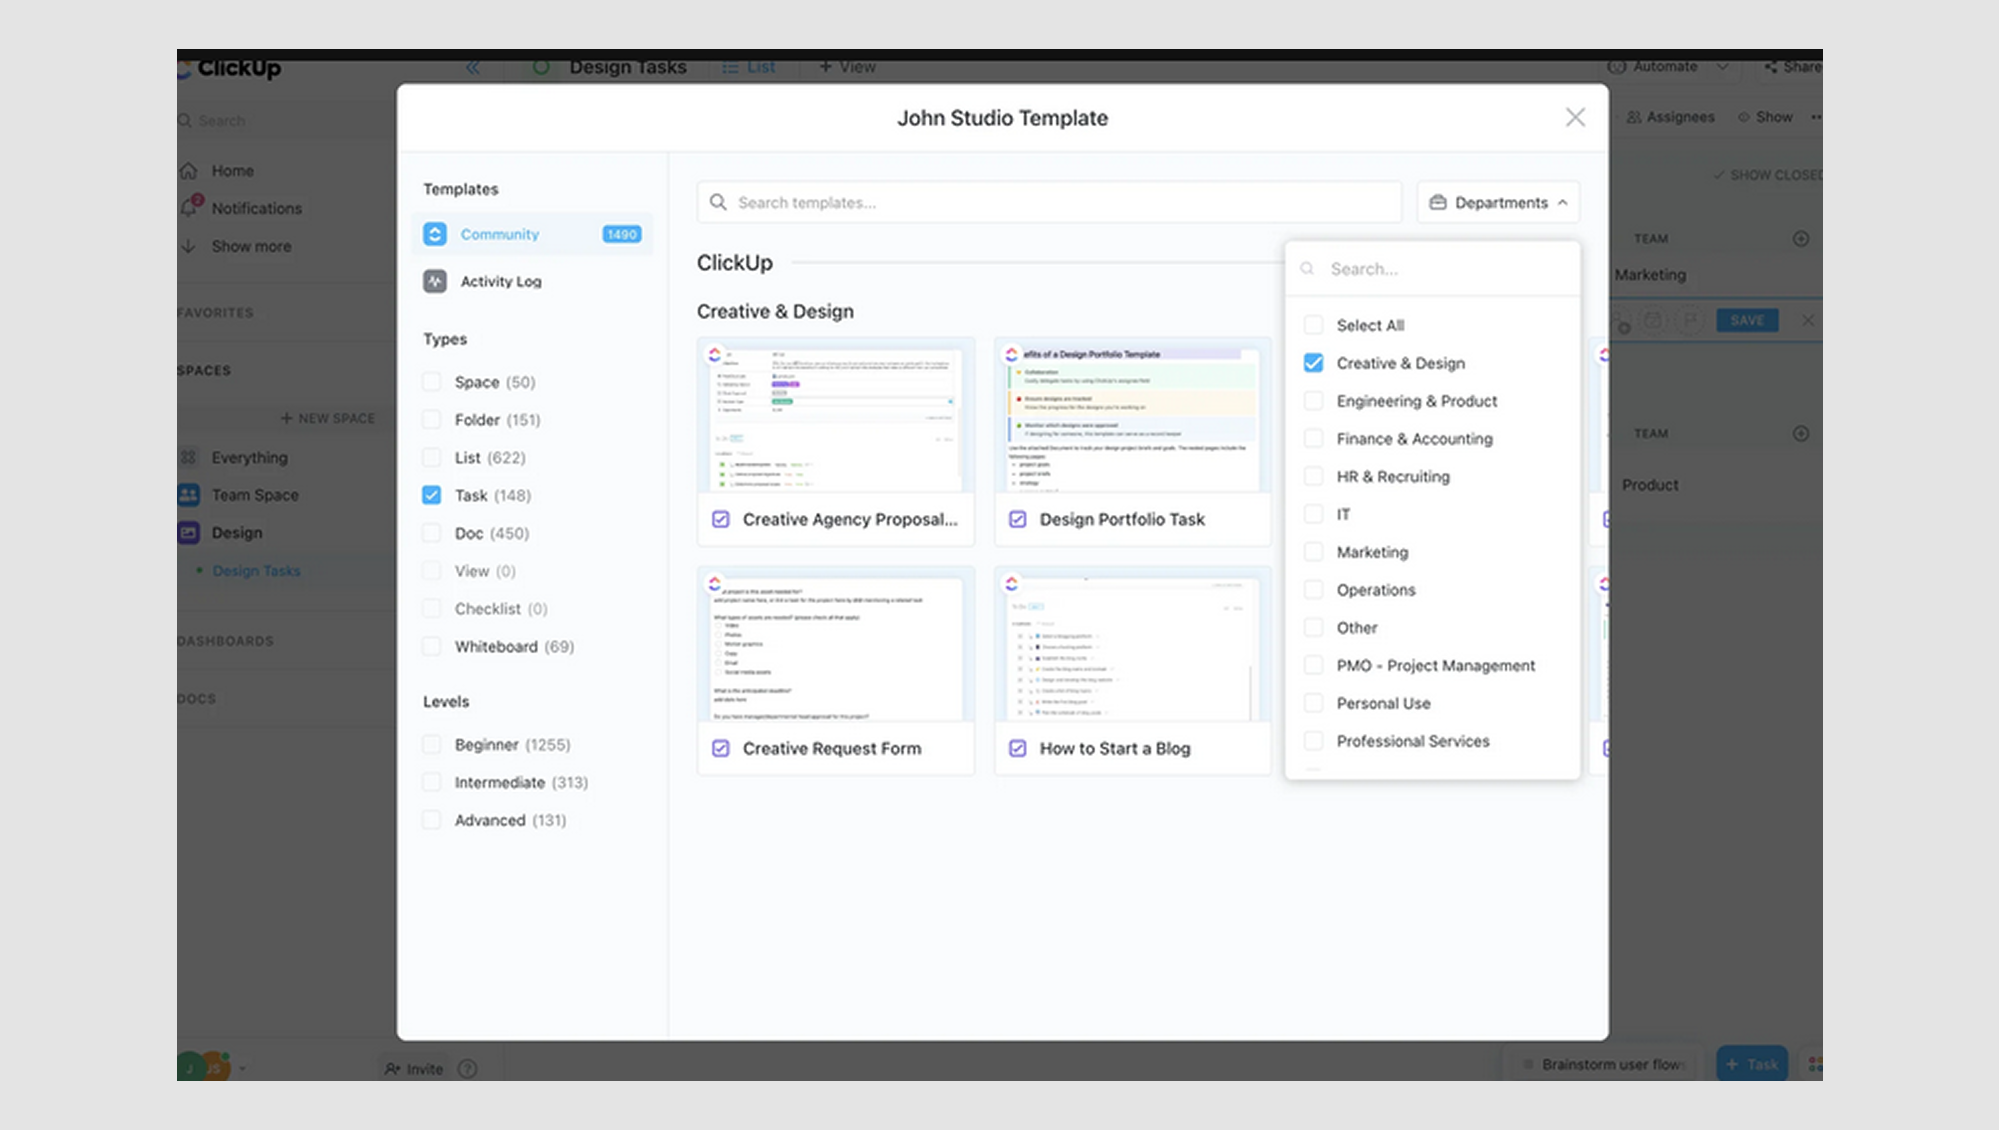This screenshot has height=1130, width=1999.
Task: Click the Everything space icon
Action: (x=188, y=457)
